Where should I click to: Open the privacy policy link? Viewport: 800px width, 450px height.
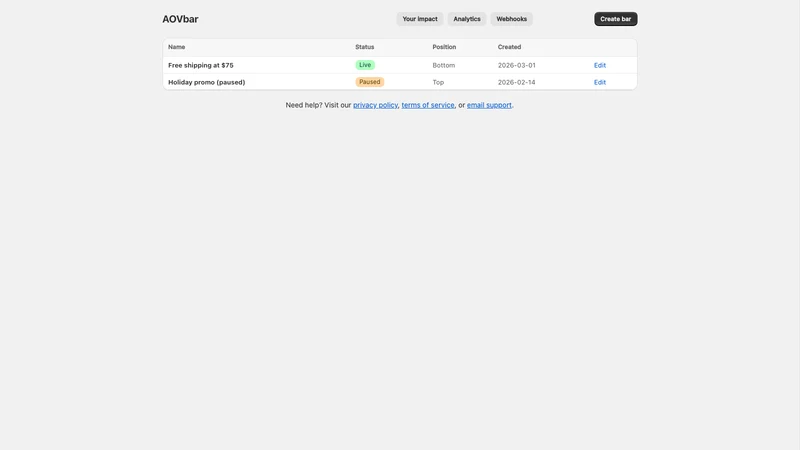pos(375,105)
